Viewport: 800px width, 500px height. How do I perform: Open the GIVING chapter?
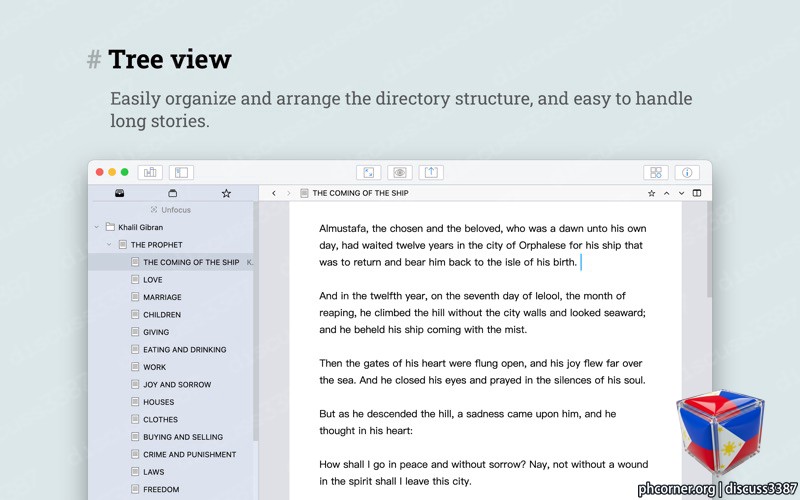click(156, 332)
